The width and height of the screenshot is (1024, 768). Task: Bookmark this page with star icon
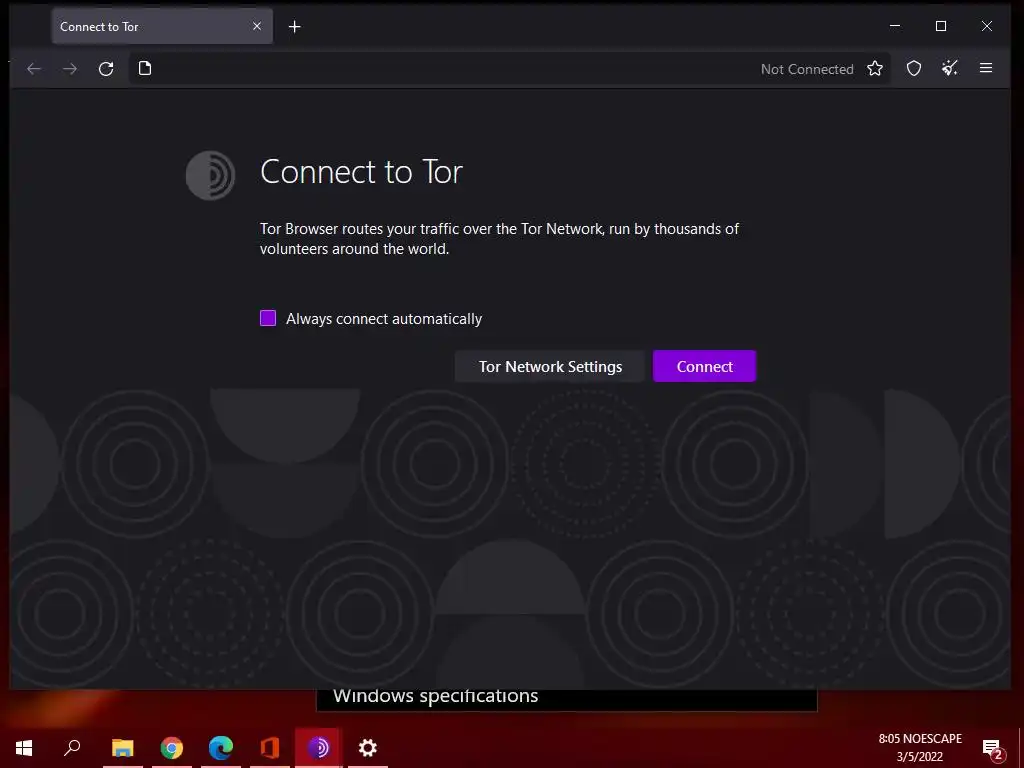click(x=875, y=69)
